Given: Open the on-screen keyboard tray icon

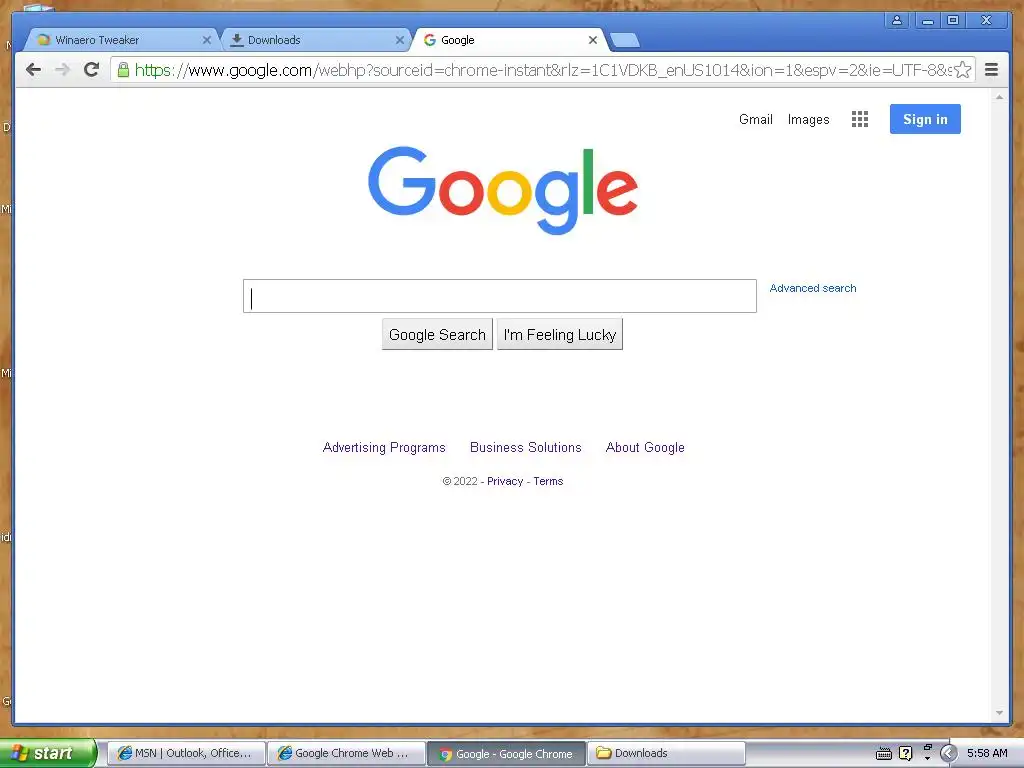Looking at the screenshot, I should click(884, 754).
